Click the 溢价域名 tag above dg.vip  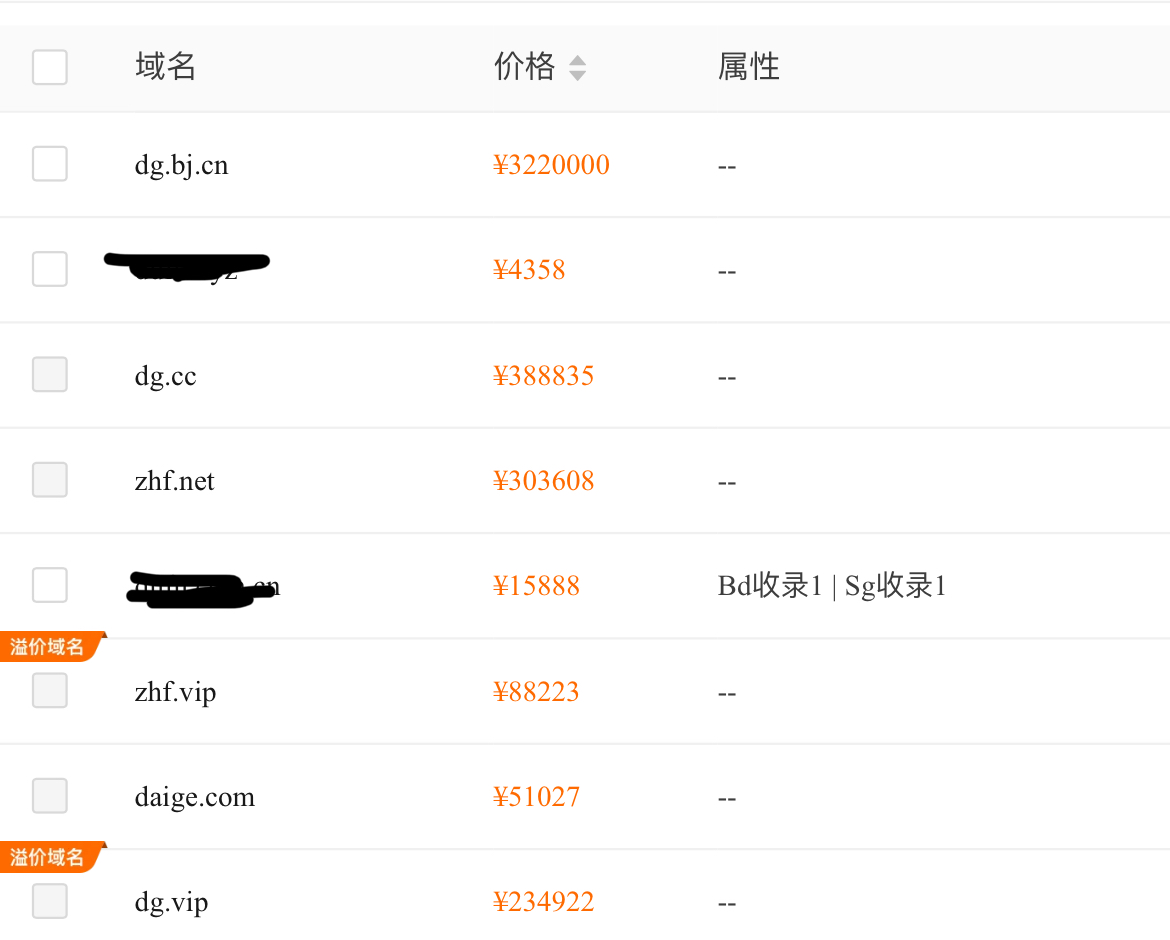48,857
